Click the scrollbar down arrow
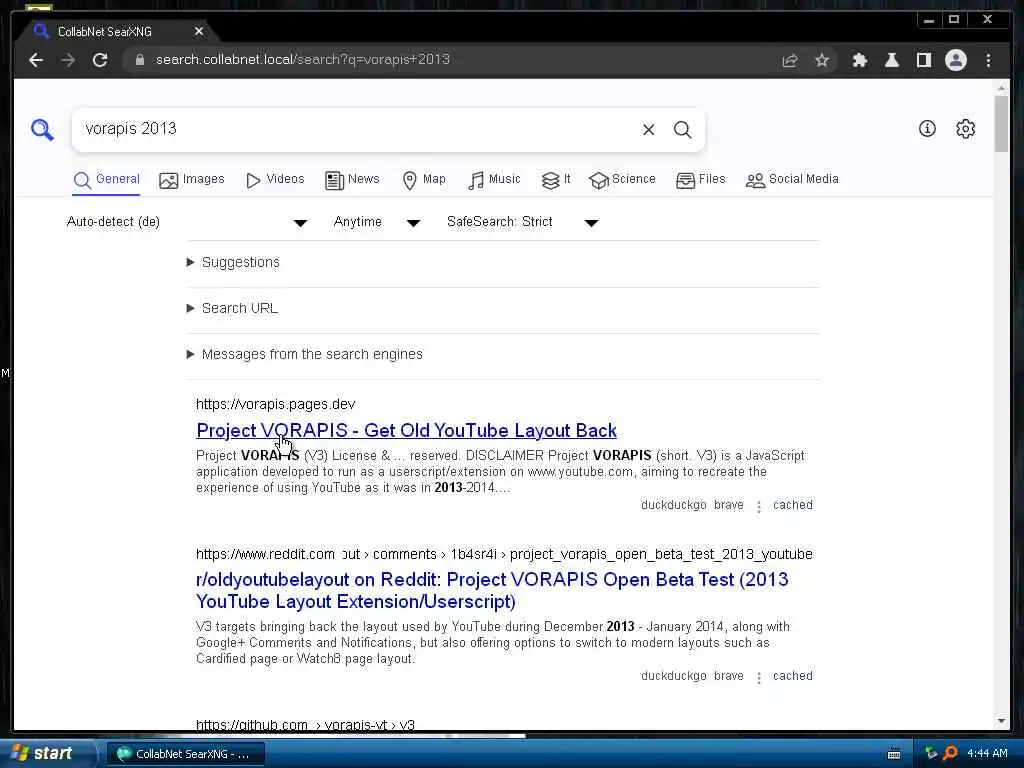Screen dimensions: 1024x768 tap(1001, 721)
